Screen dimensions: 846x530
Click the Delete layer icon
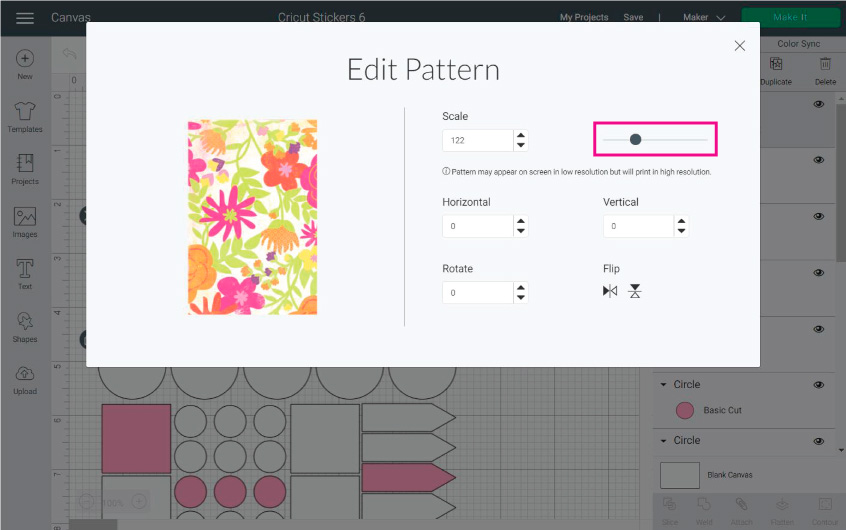pyautogui.click(x=825, y=64)
